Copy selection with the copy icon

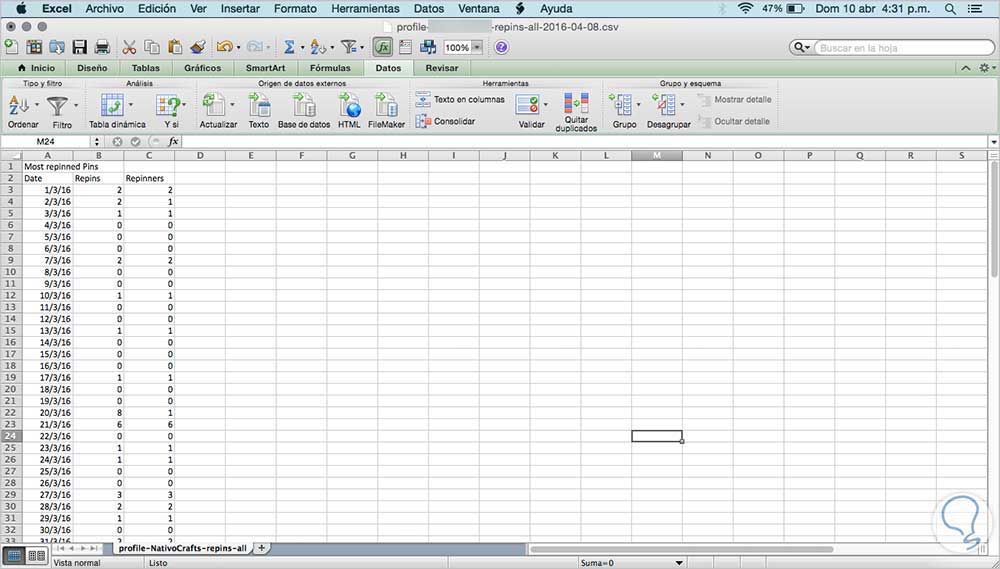(x=152, y=47)
